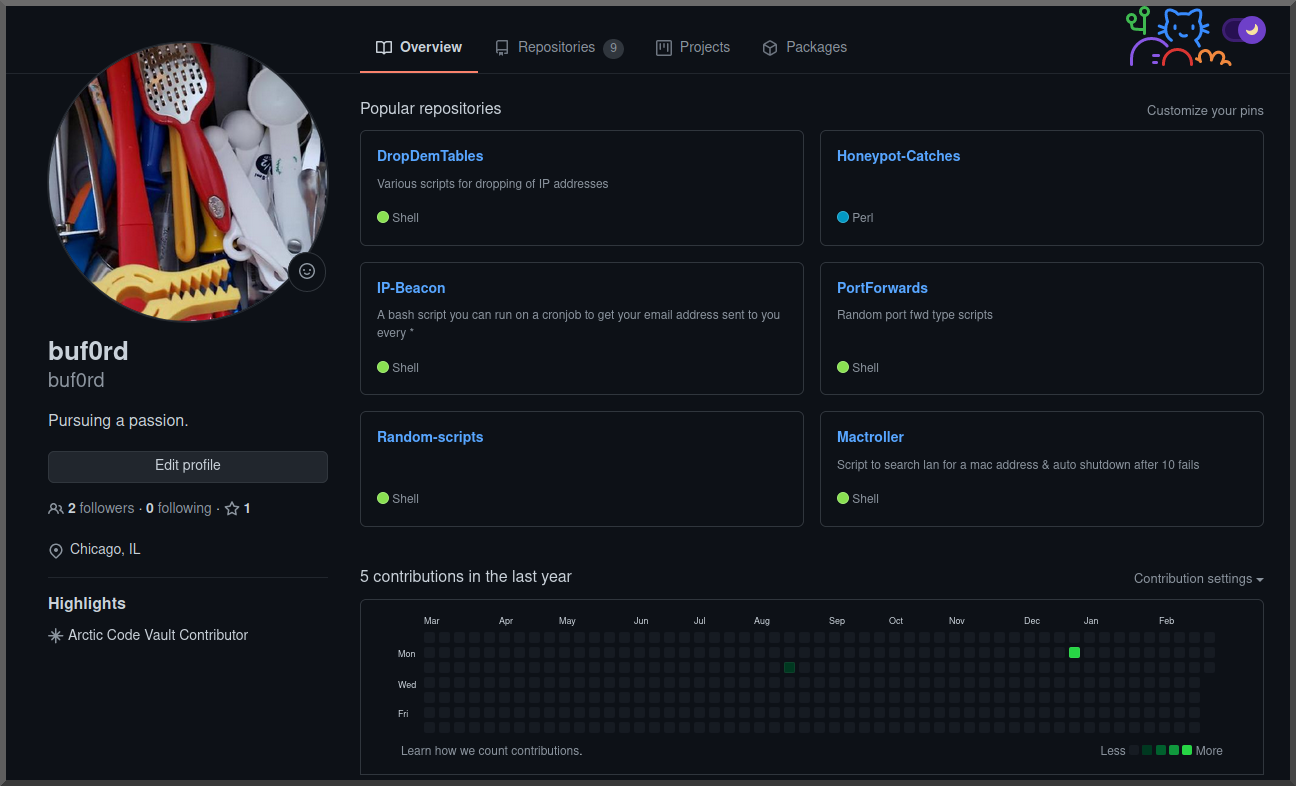Click the Projects board icon
Image resolution: width=1296 pixels, height=786 pixels.
click(x=664, y=48)
